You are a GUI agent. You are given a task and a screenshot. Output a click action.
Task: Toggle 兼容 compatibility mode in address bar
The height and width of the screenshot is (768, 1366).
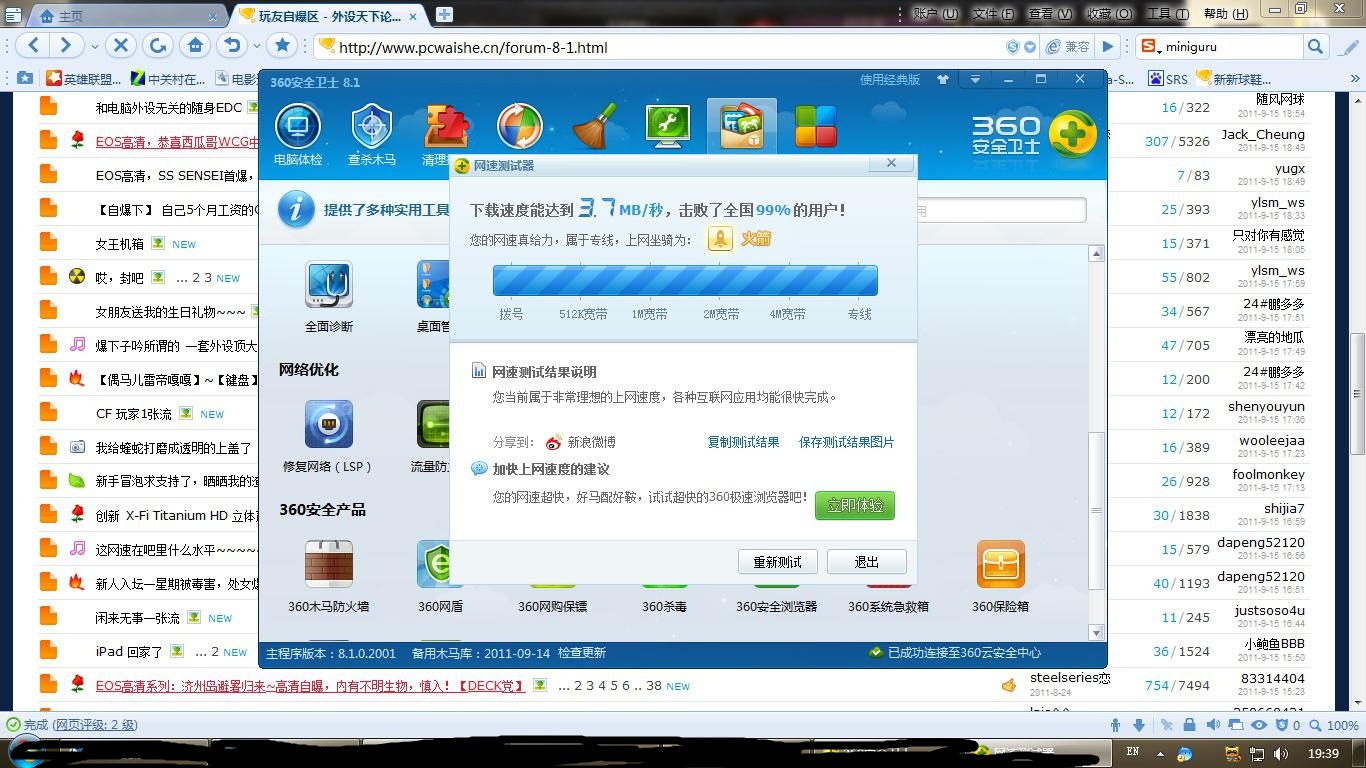1068,47
